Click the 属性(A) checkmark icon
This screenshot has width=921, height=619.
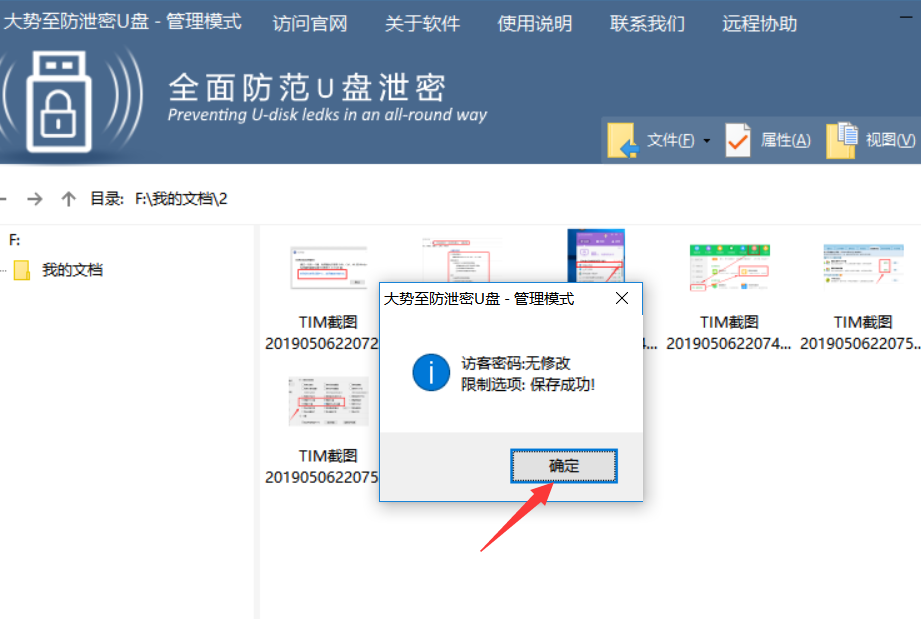(738, 140)
